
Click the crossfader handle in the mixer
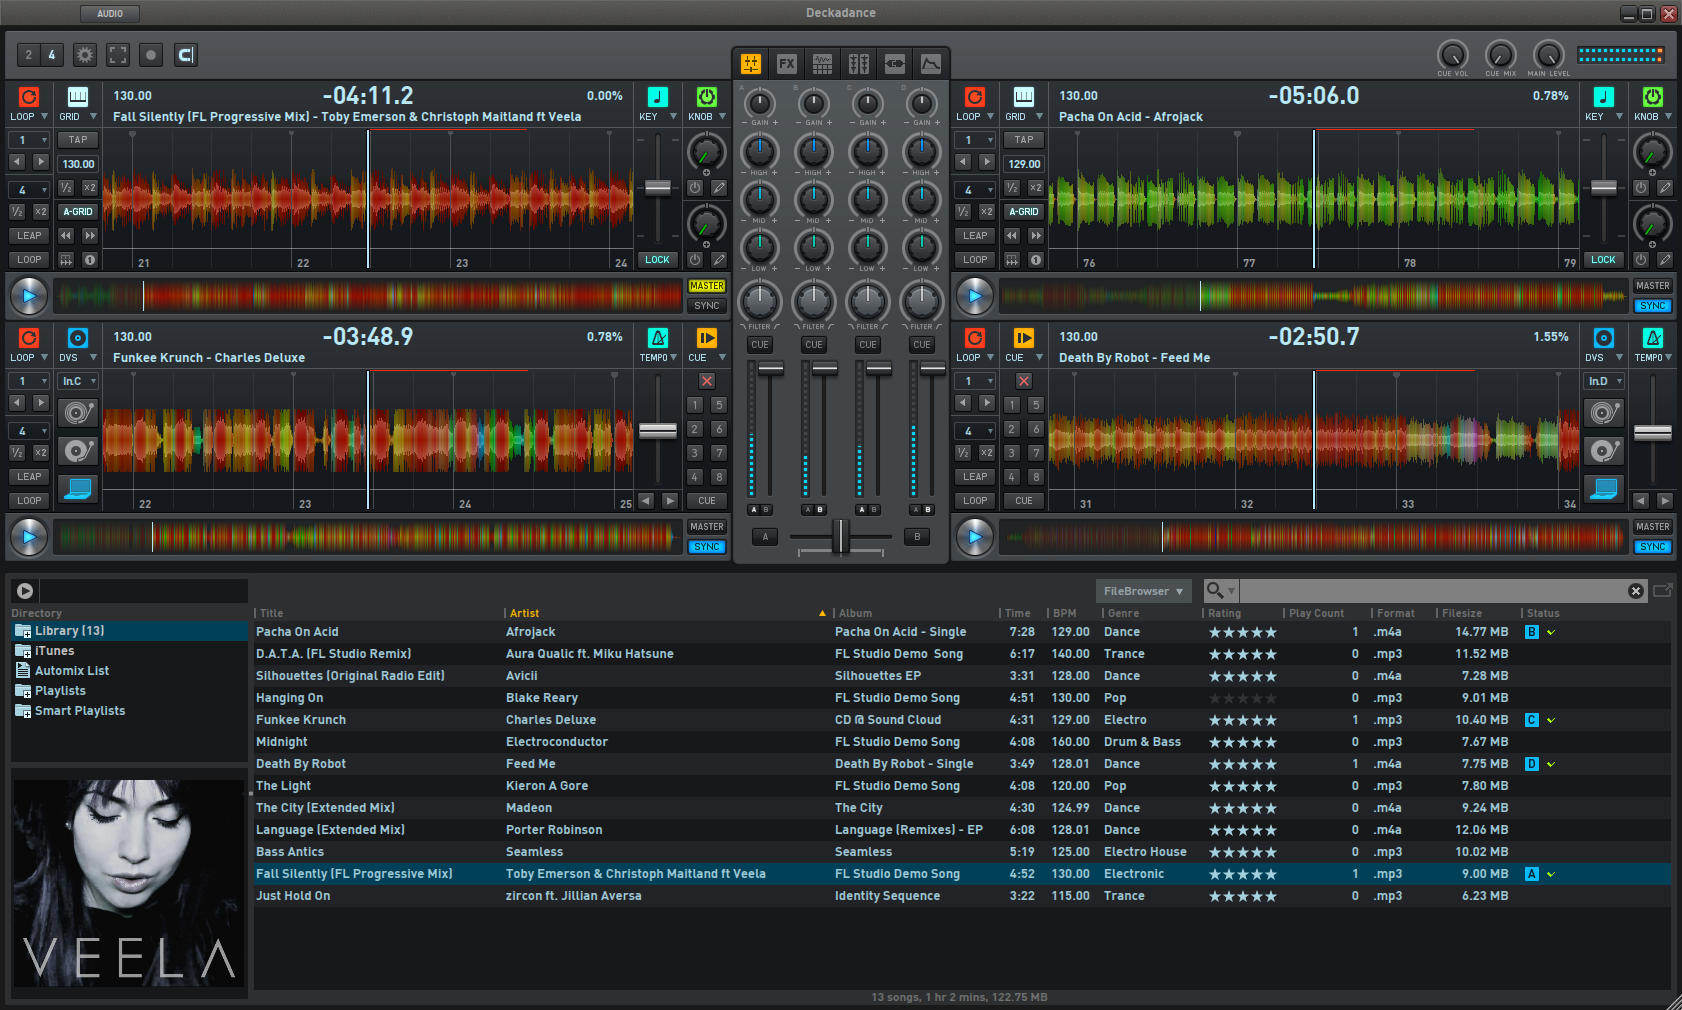[841, 537]
